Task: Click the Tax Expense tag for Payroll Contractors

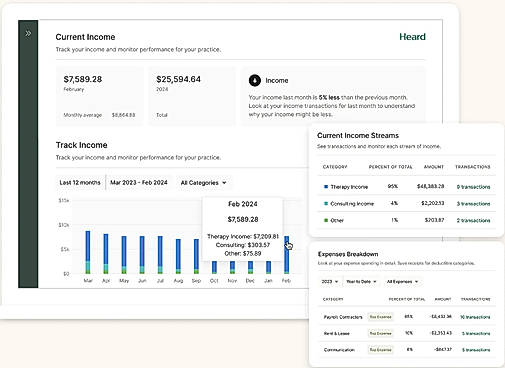Action: 380,317
